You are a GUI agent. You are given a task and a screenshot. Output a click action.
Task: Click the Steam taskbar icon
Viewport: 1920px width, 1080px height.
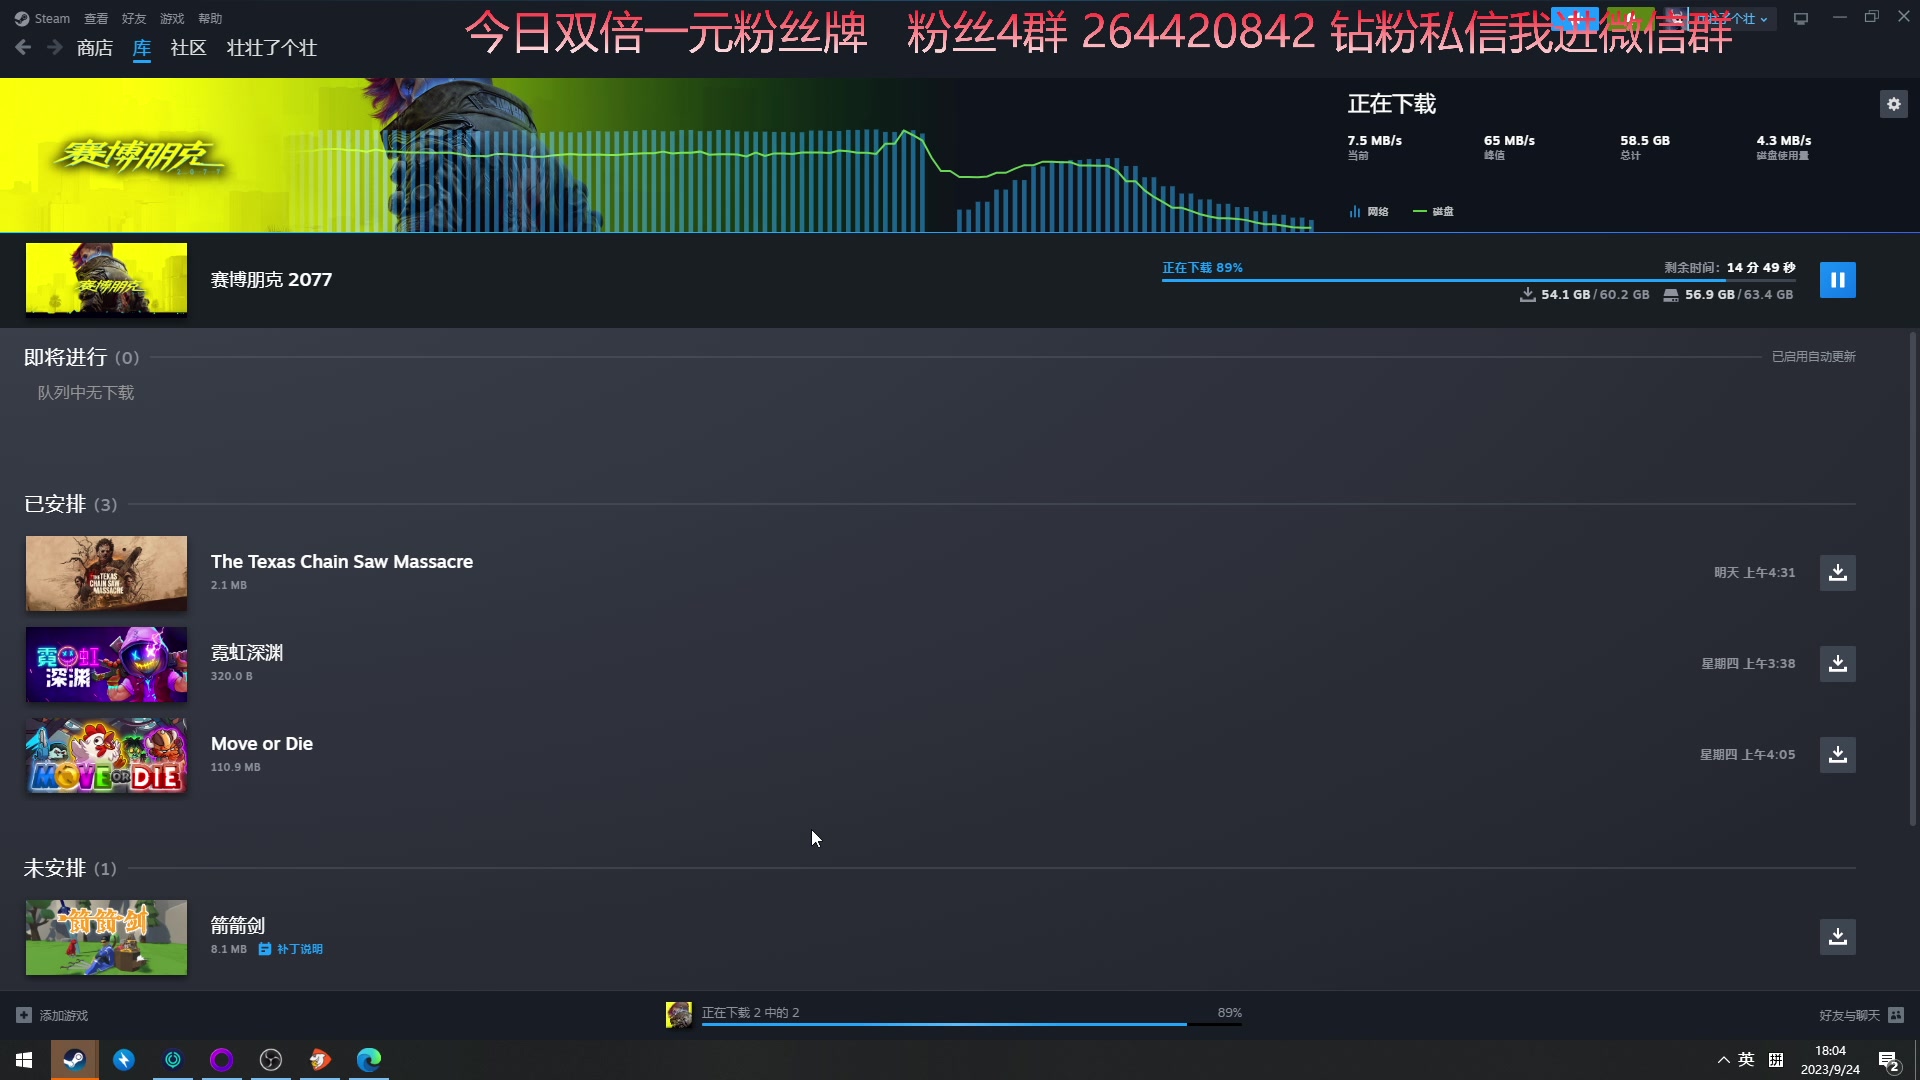pyautogui.click(x=74, y=1060)
